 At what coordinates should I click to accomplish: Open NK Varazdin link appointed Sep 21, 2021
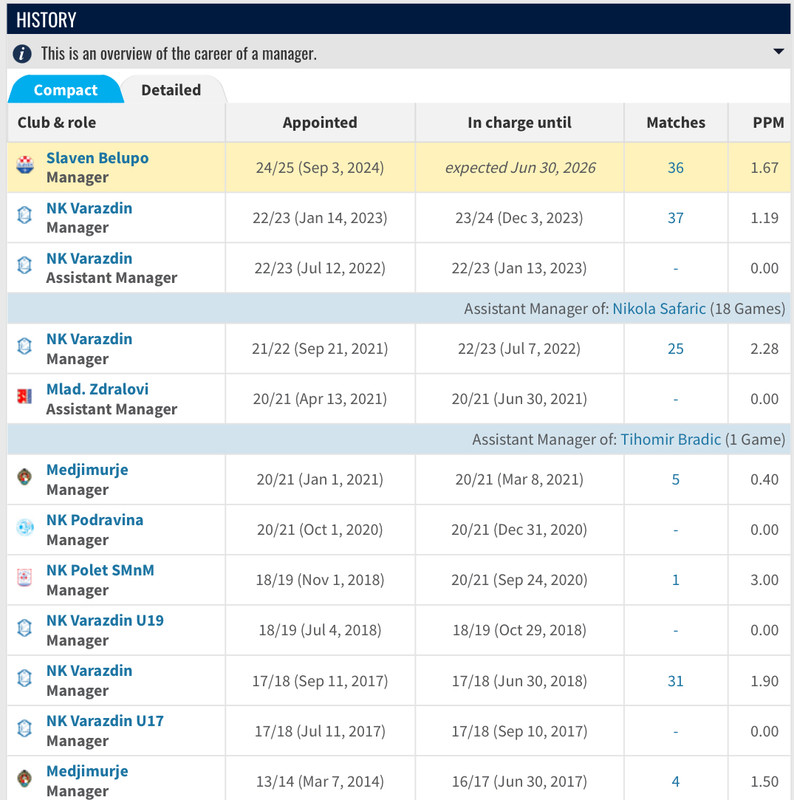(89, 339)
